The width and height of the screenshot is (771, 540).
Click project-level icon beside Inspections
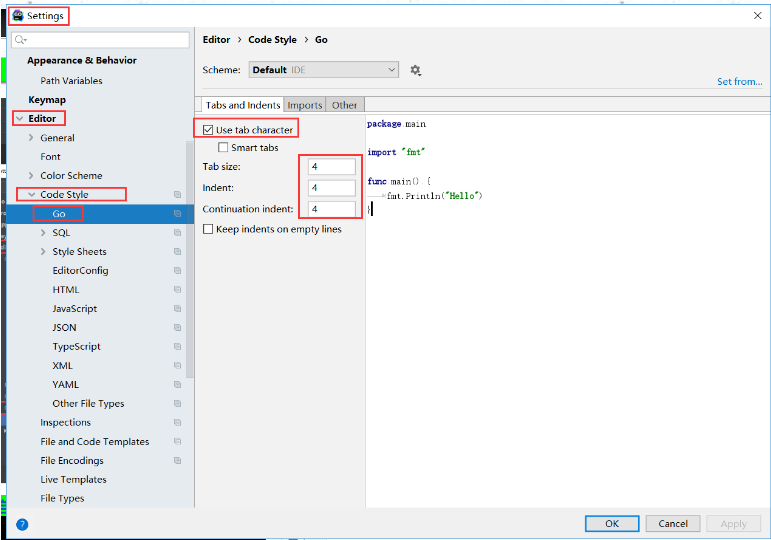coord(178,422)
